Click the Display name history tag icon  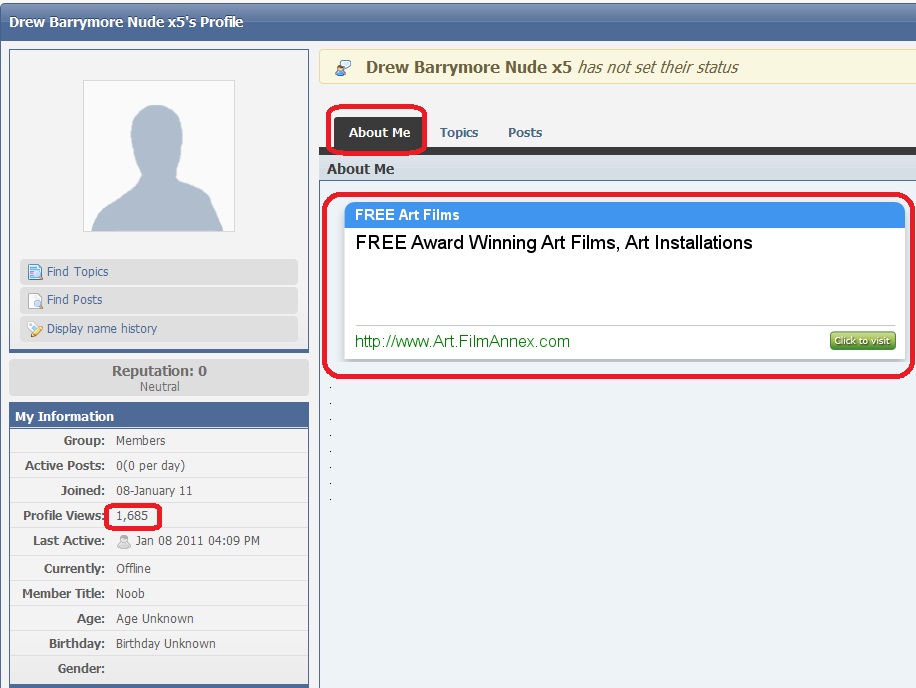(x=35, y=329)
